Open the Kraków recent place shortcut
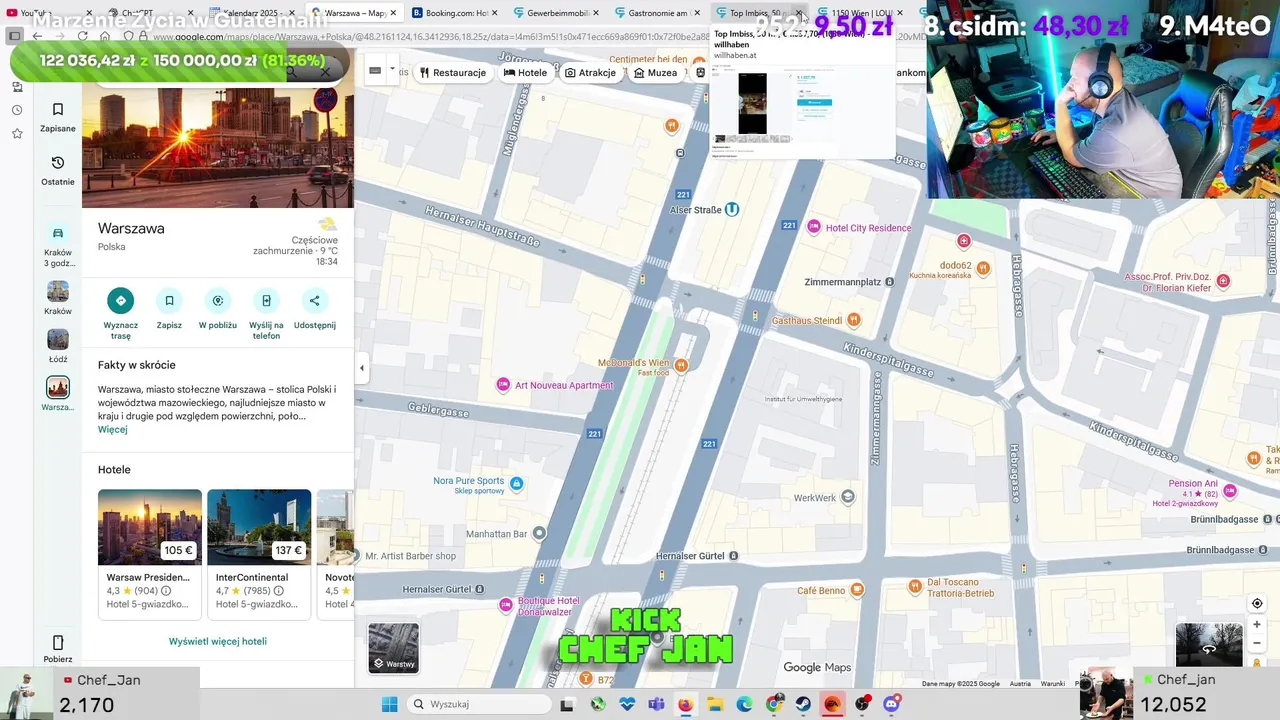This screenshot has height=720, width=1280. (58, 298)
